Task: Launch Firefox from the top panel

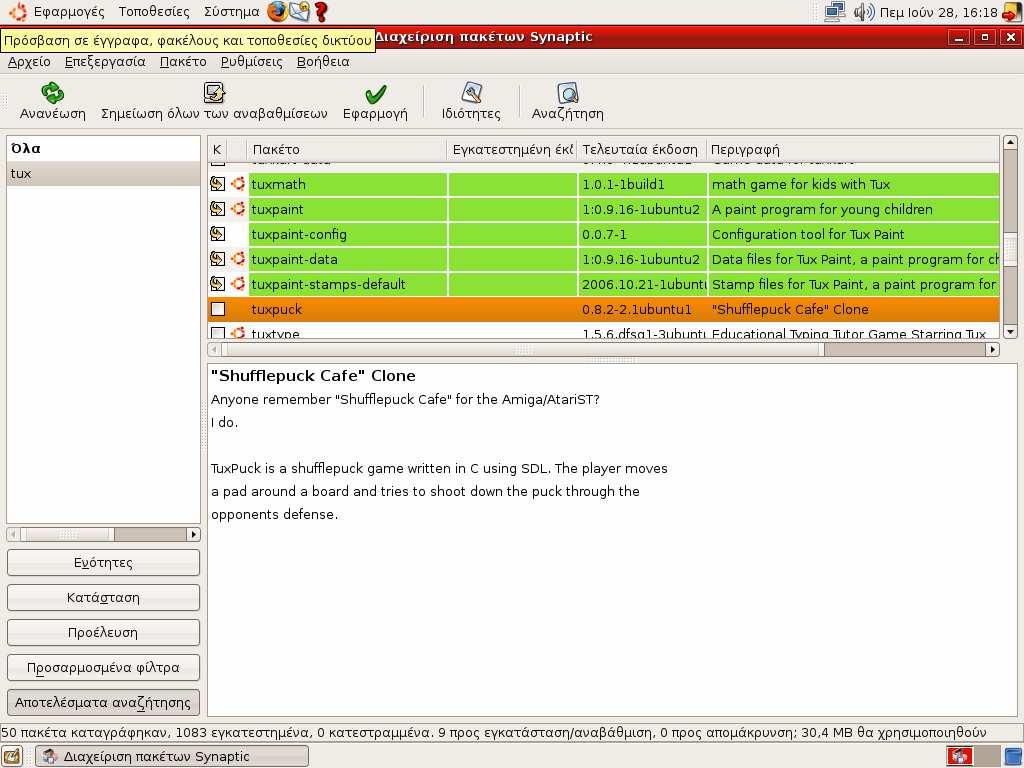Action: (277, 11)
